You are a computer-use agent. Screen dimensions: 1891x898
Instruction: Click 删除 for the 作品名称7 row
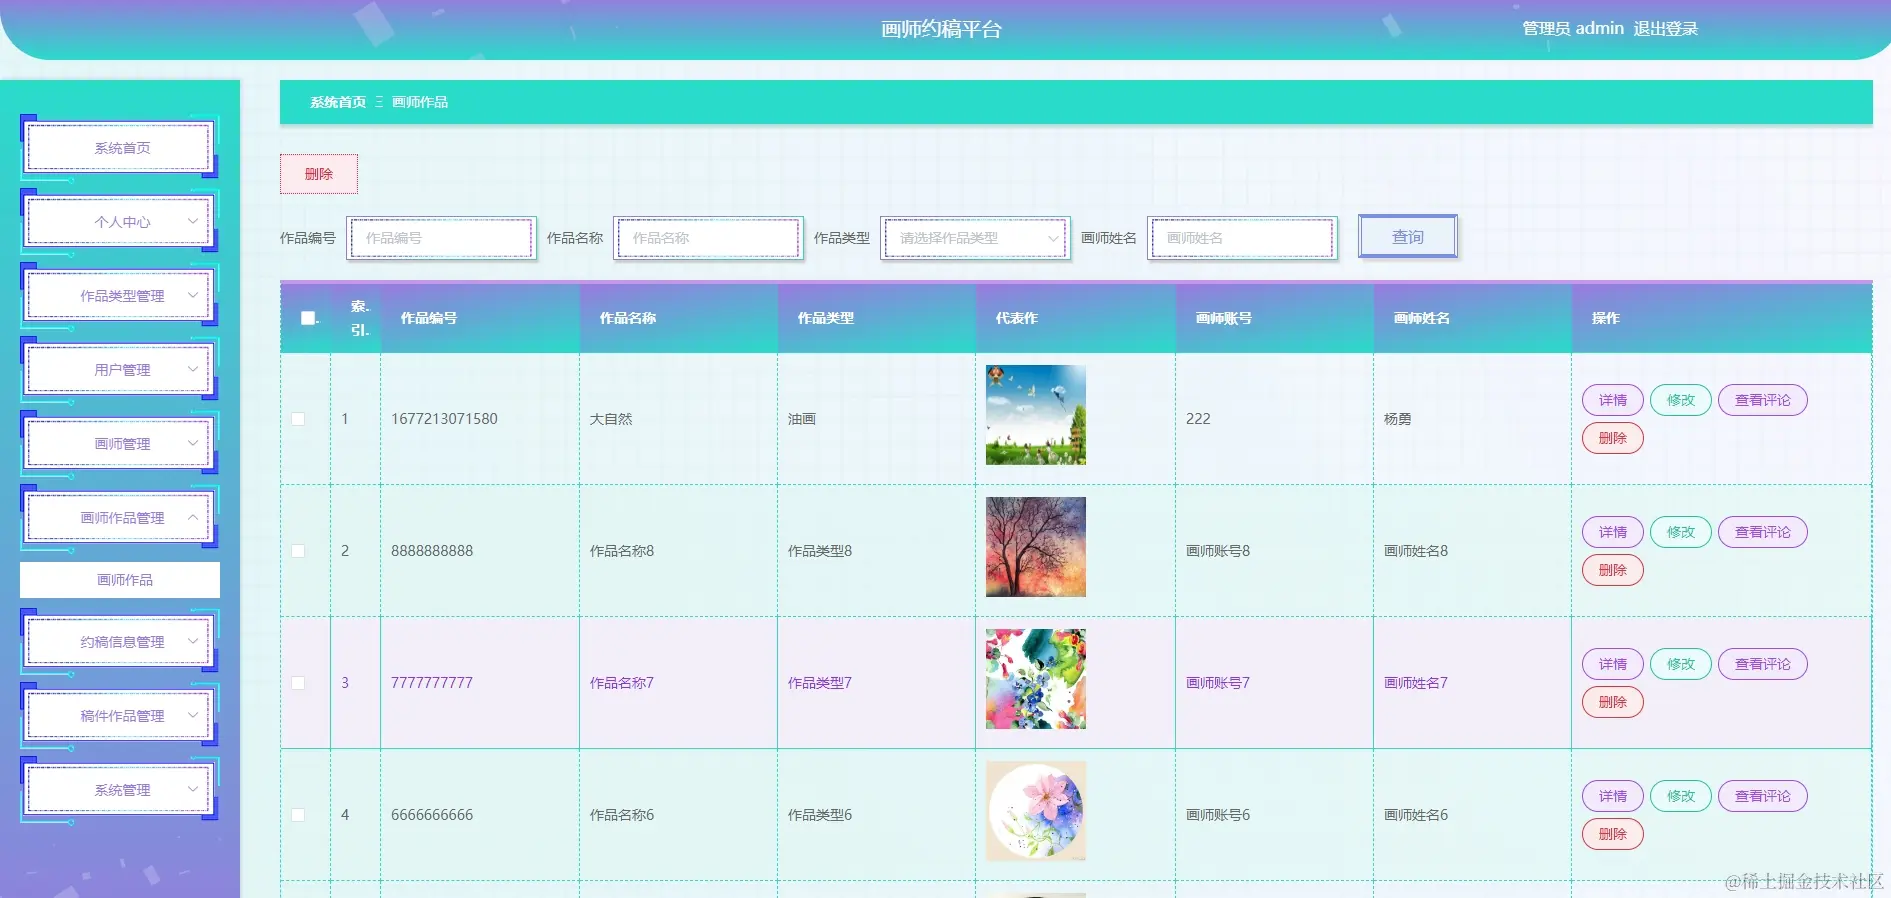click(x=1613, y=702)
